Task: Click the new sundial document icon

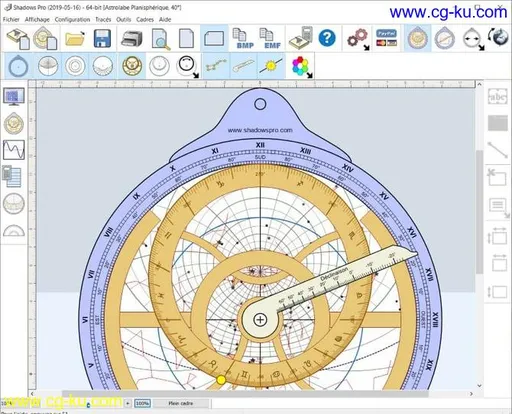Action: pos(18,39)
